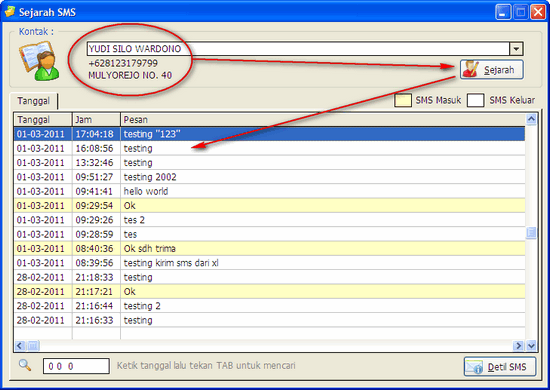Click the horizontal scrollbar left arrow
This screenshot has width=550, height=390.
[20, 346]
